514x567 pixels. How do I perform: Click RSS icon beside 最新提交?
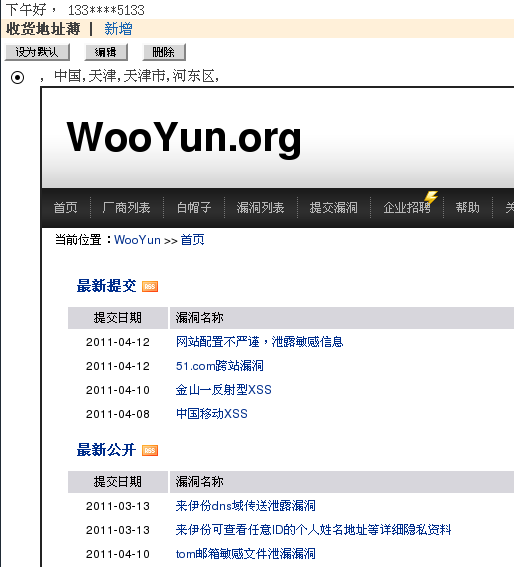coord(150,286)
